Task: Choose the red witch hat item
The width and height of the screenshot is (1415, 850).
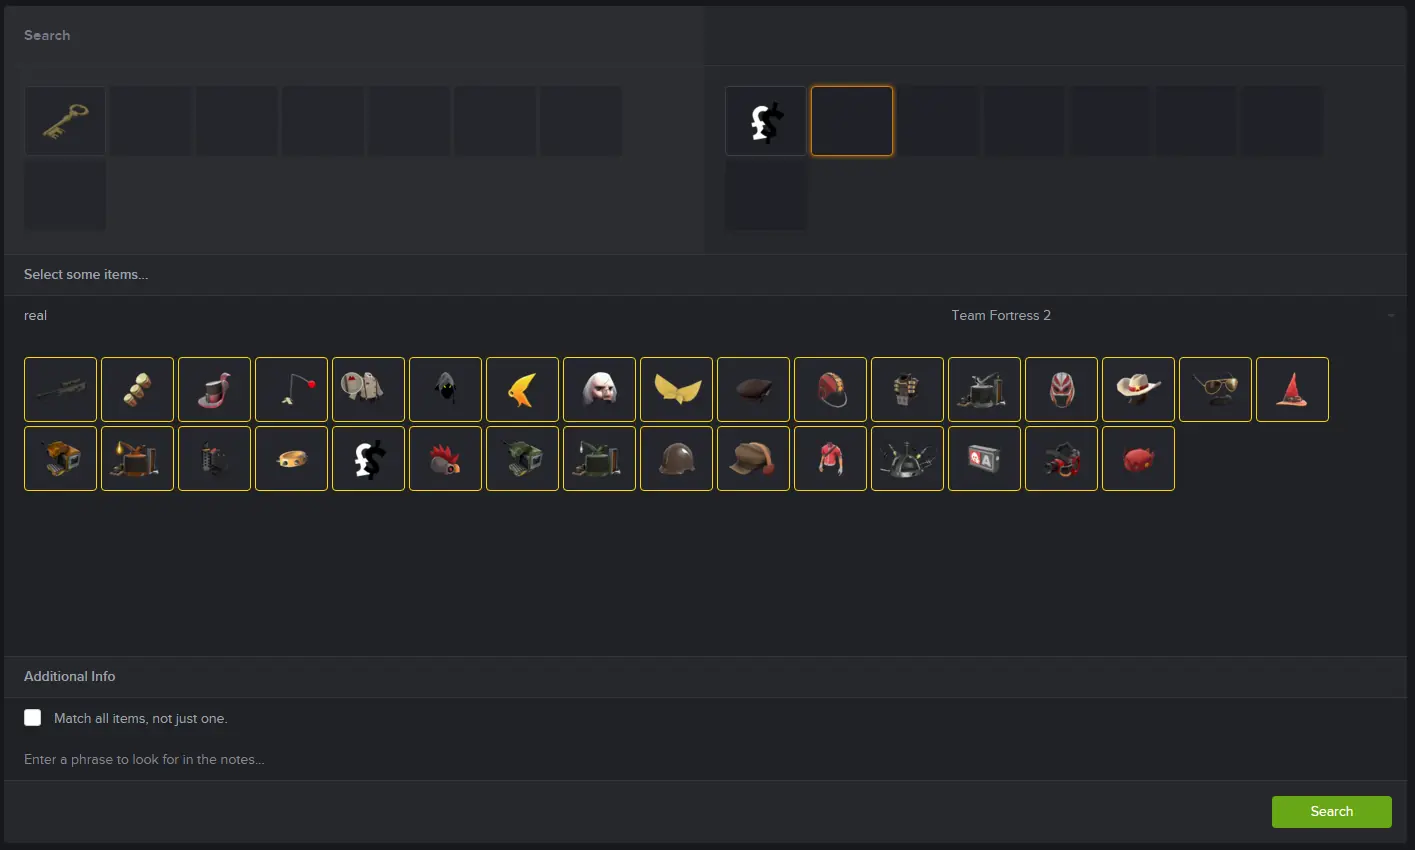Action: point(1293,389)
